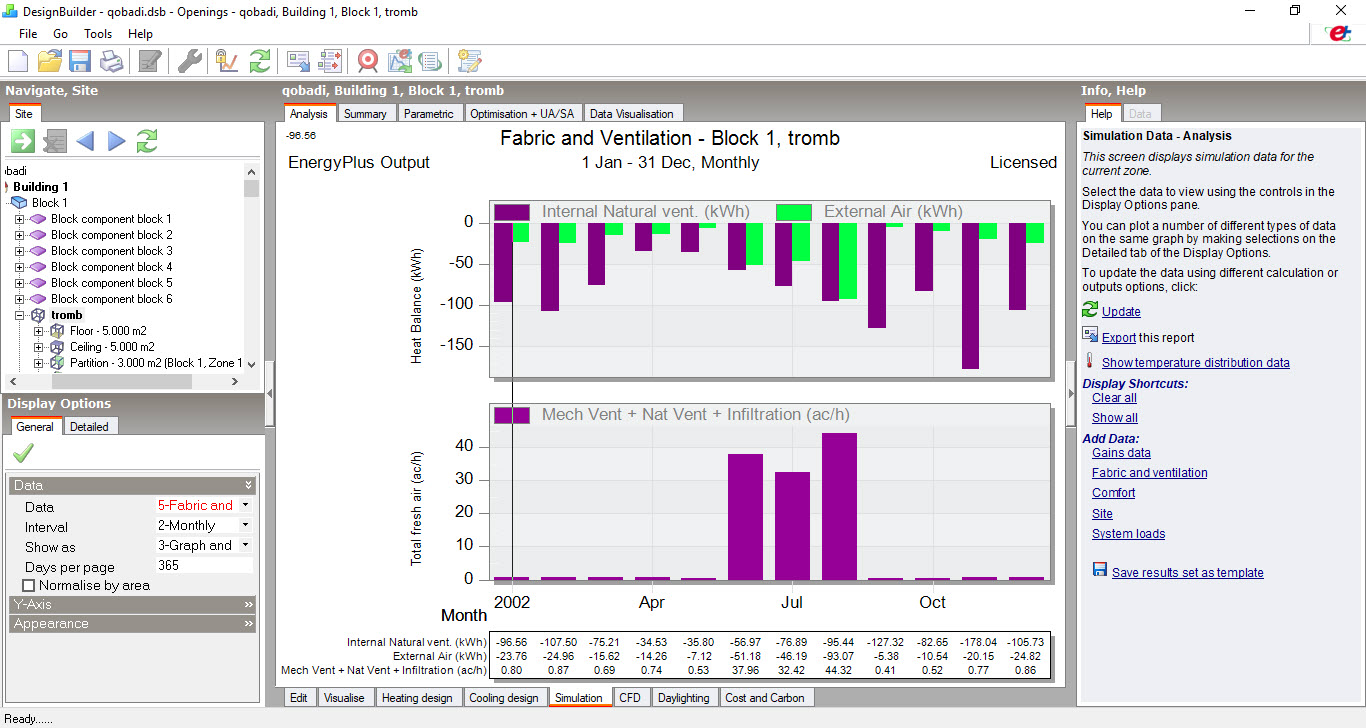This screenshot has height=728, width=1366.
Task: Open the Go menu
Action: (x=61, y=34)
